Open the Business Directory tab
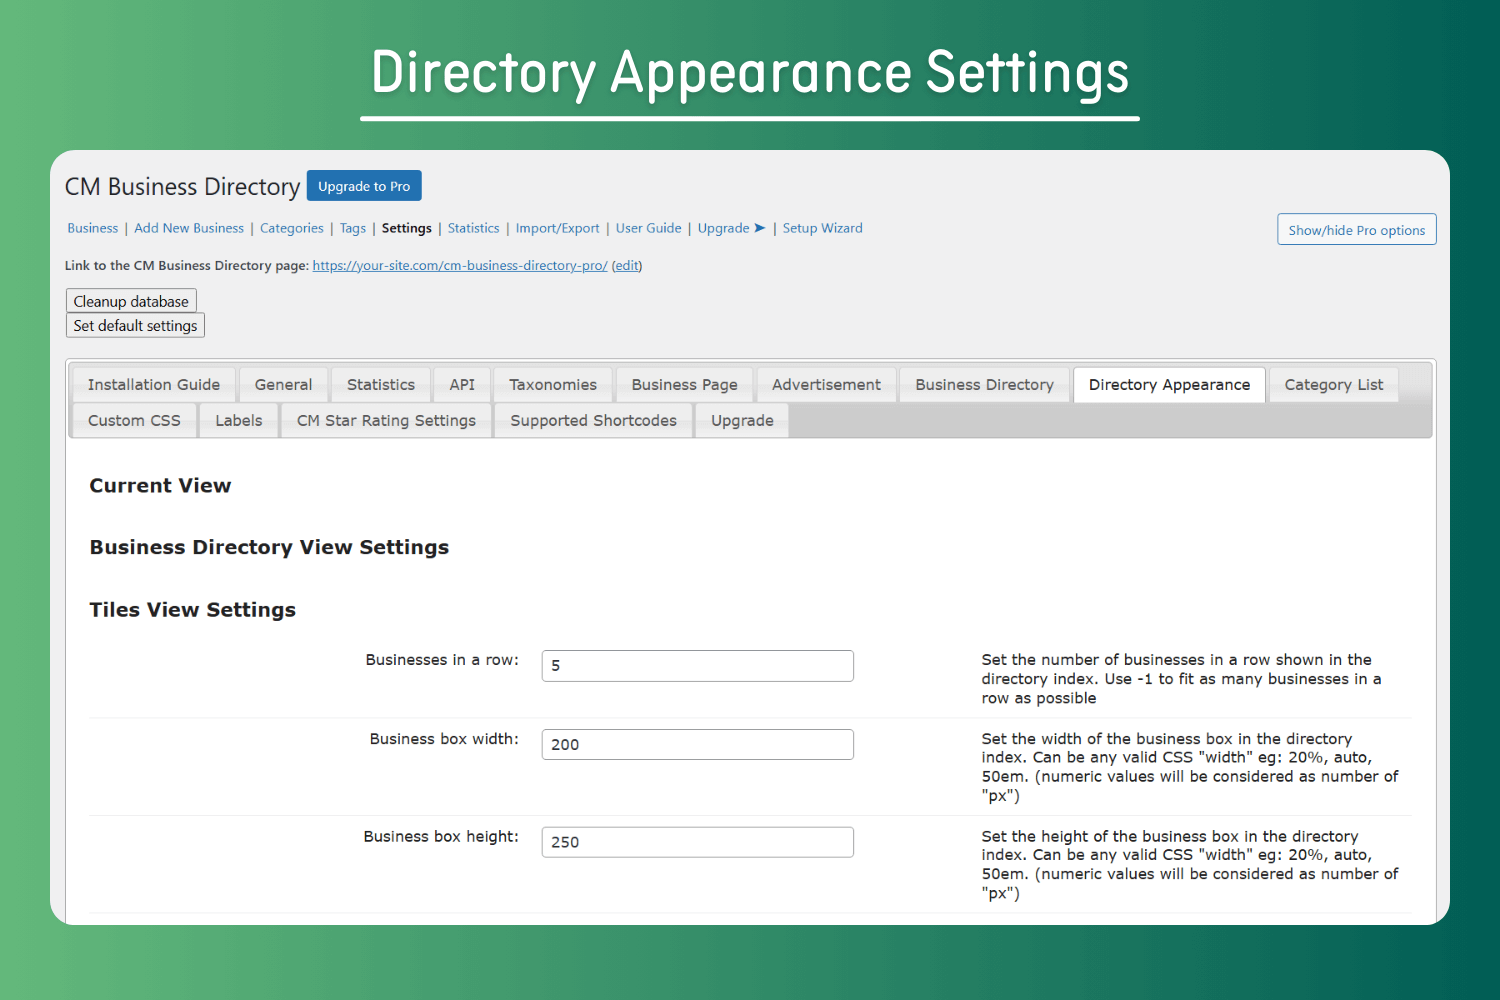Image resolution: width=1500 pixels, height=1000 pixels. point(985,385)
